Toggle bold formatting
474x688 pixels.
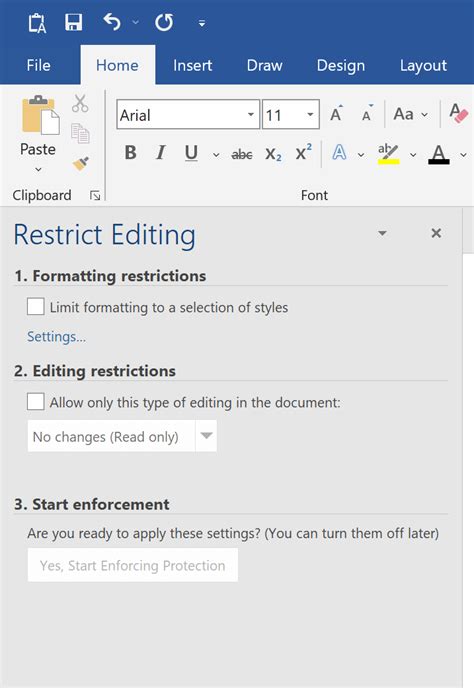pyautogui.click(x=130, y=153)
